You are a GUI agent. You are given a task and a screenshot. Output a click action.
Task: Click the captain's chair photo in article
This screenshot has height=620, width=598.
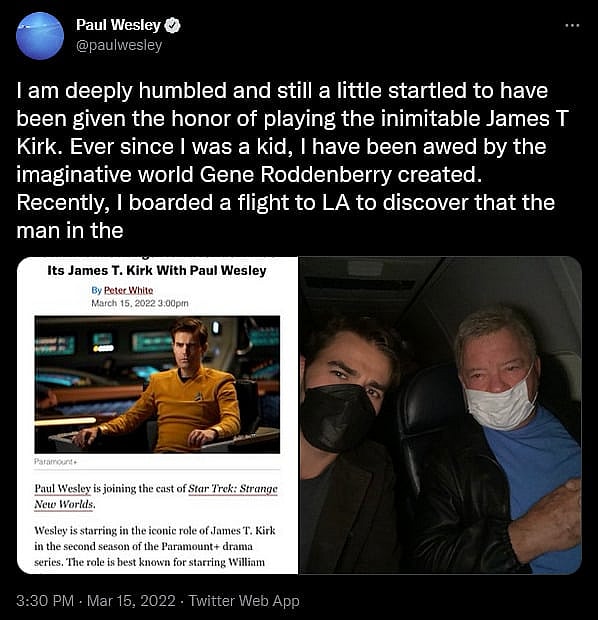click(157, 384)
